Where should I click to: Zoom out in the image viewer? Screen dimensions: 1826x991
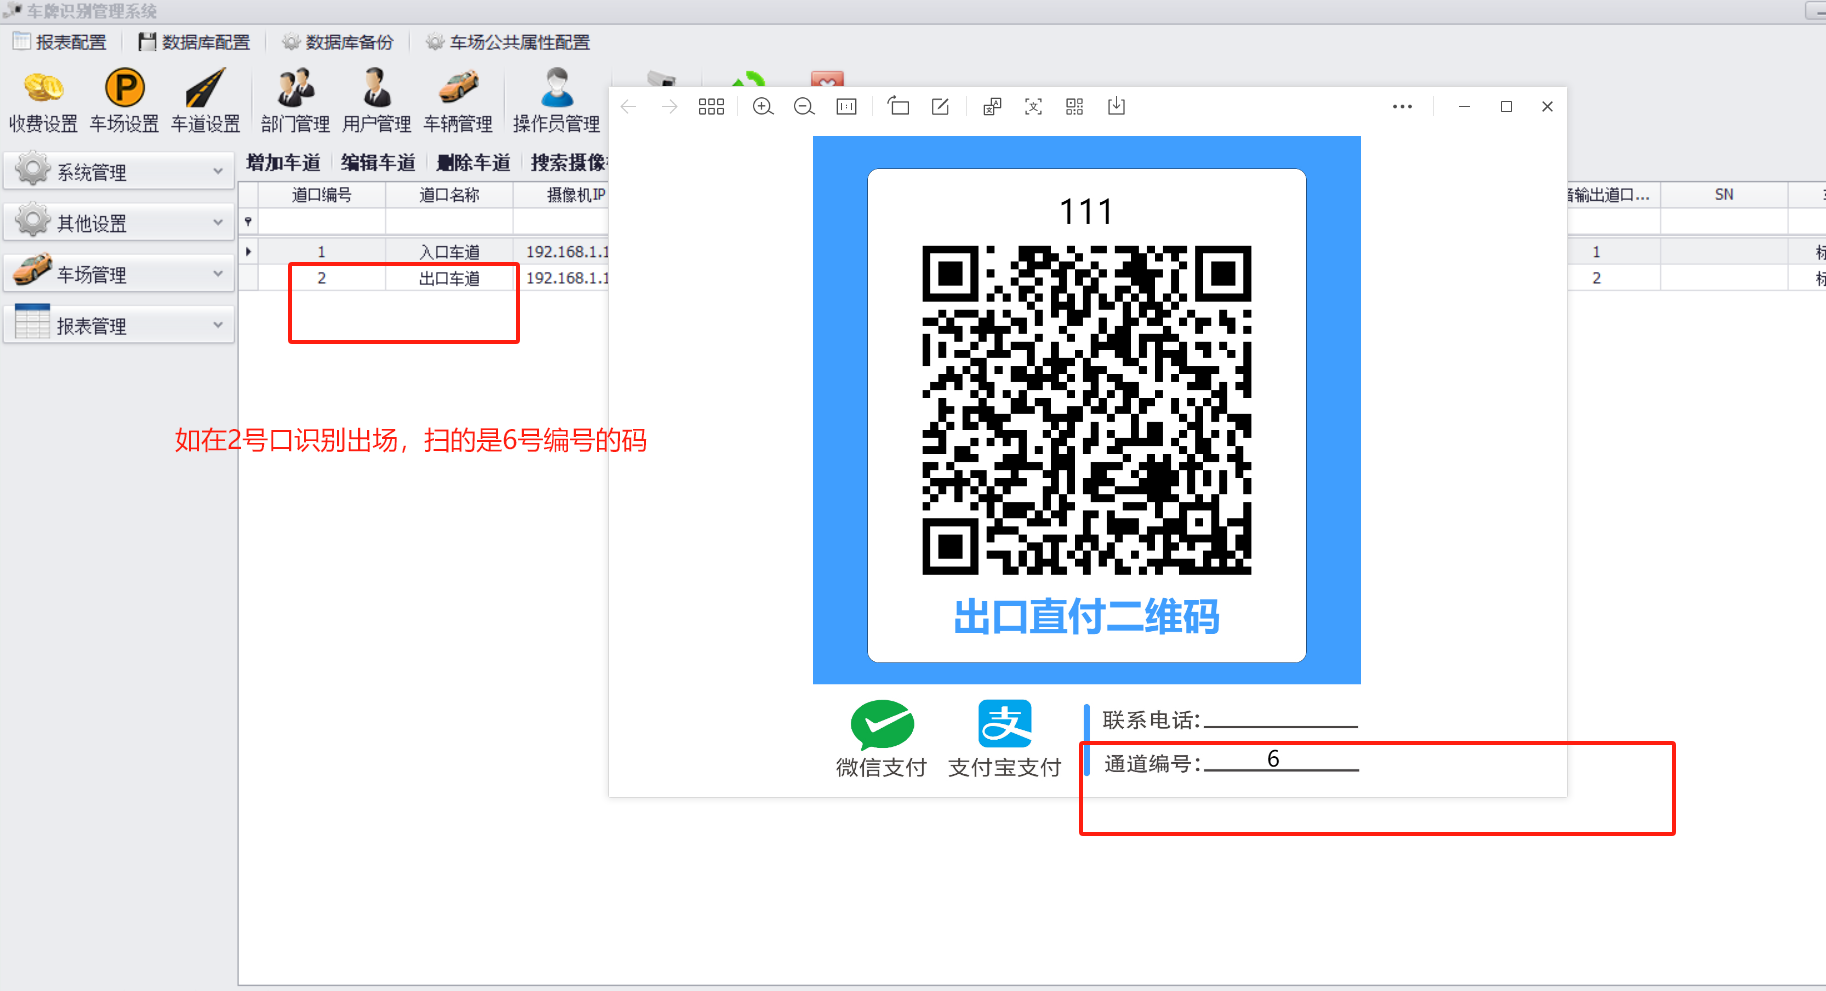pyautogui.click(x=804, y=107)
